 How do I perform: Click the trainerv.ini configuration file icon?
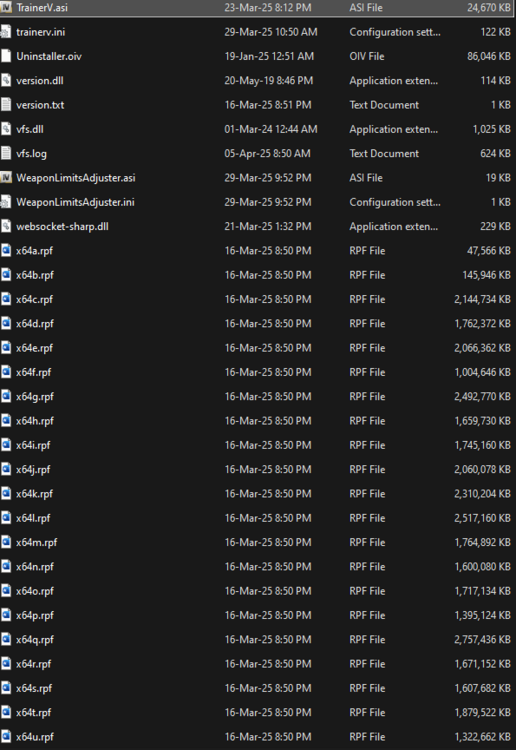6,32
